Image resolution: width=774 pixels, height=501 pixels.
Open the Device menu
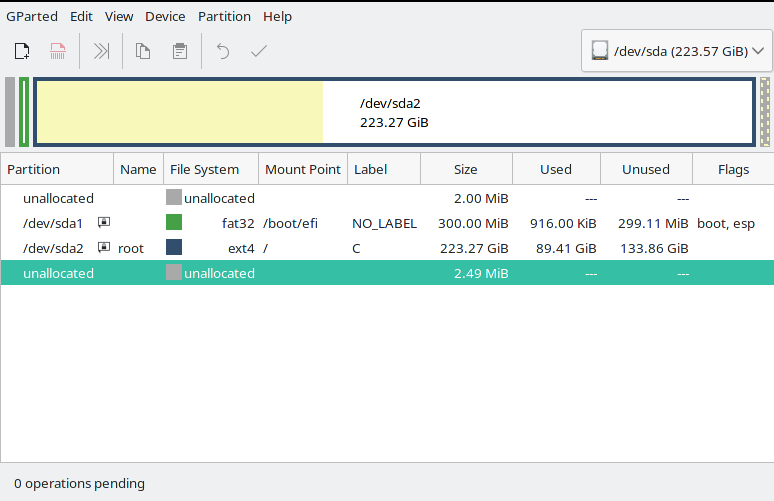(165, 16)
